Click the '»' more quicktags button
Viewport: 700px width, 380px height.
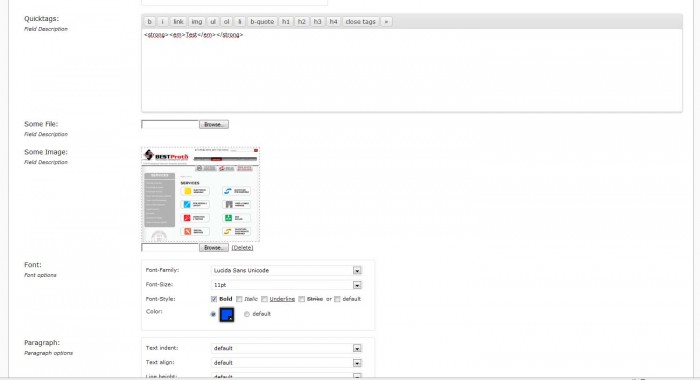coord(387,21)
